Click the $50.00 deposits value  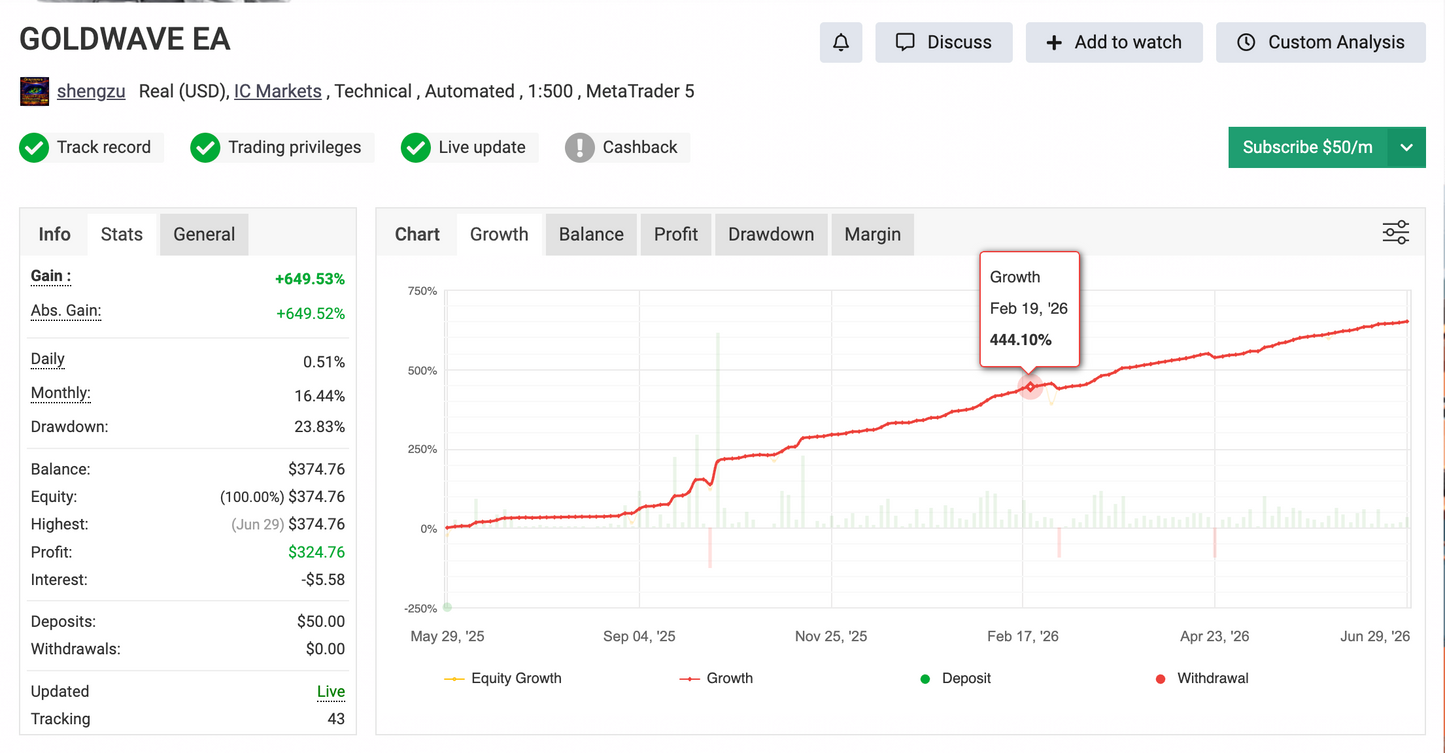click(x=321, y=621)
